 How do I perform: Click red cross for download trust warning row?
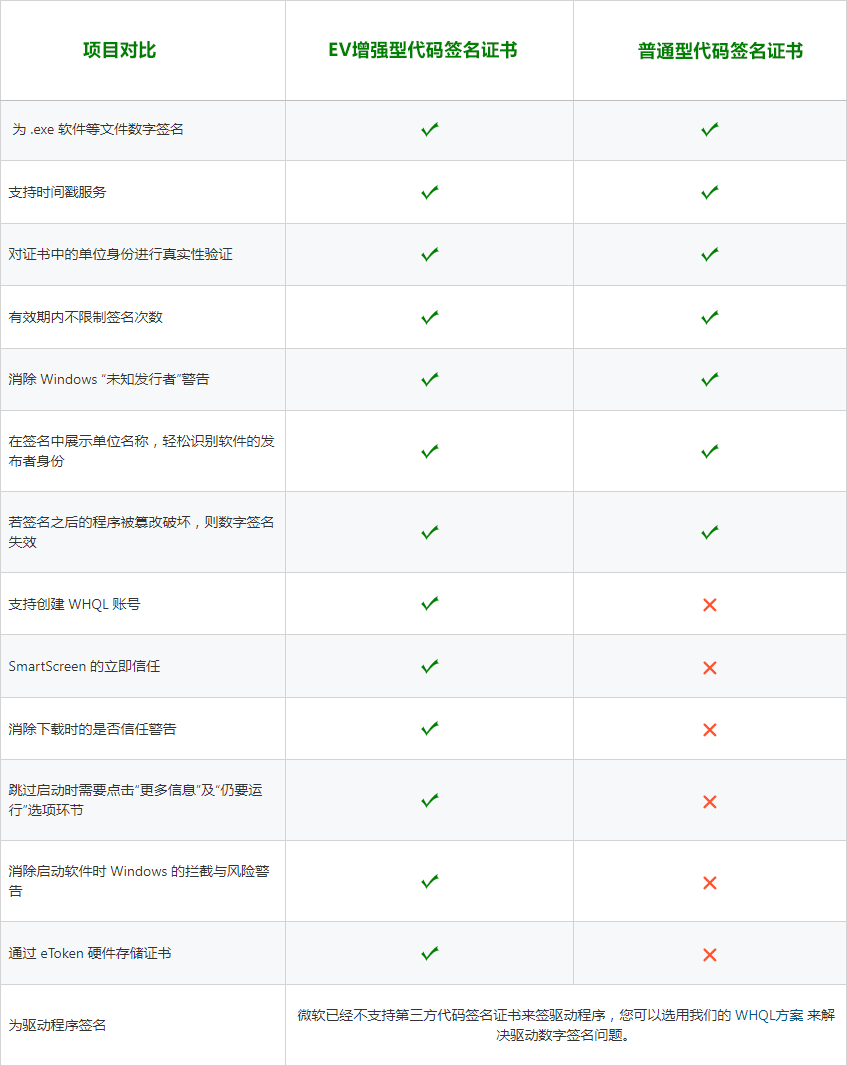(x=710, y=730)
